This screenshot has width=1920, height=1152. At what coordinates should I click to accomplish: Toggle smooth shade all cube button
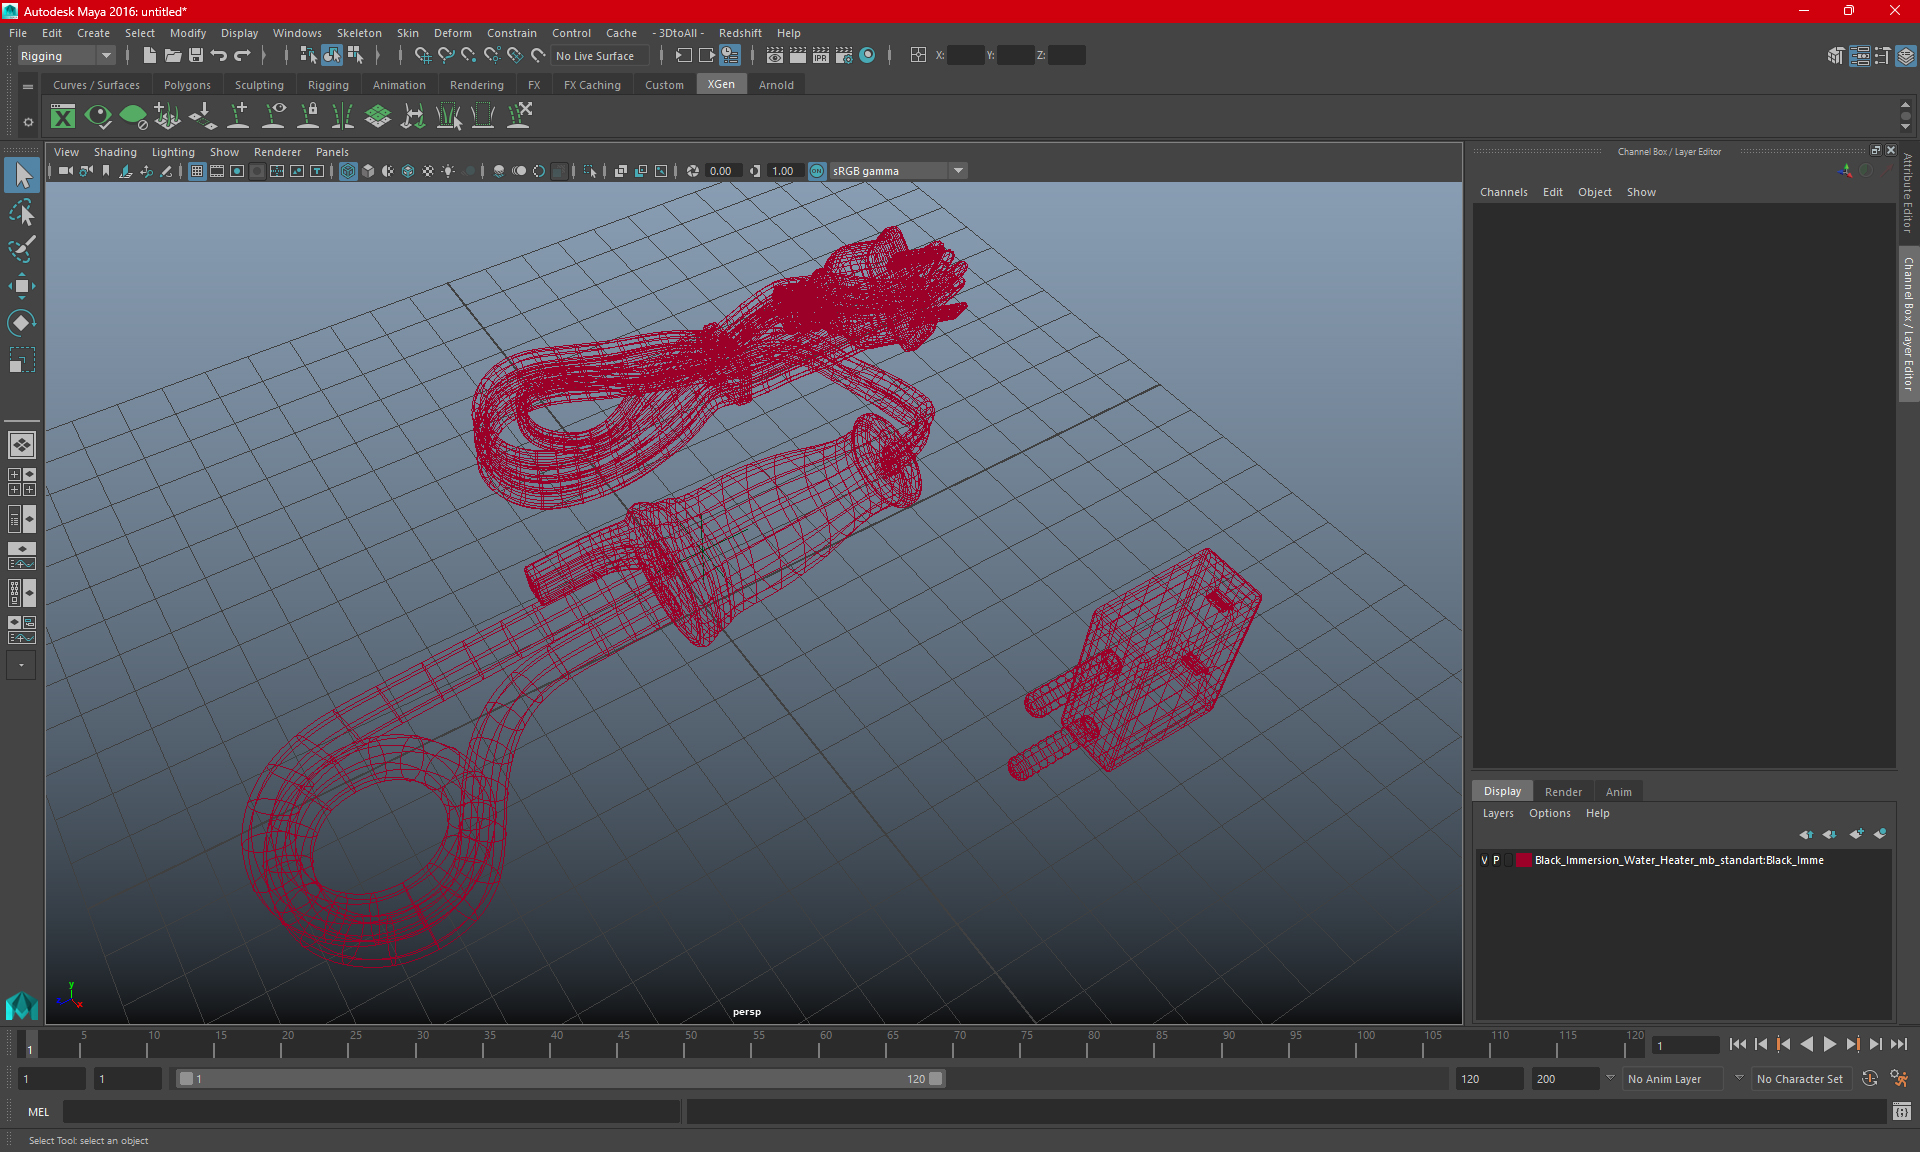point(368,171)
